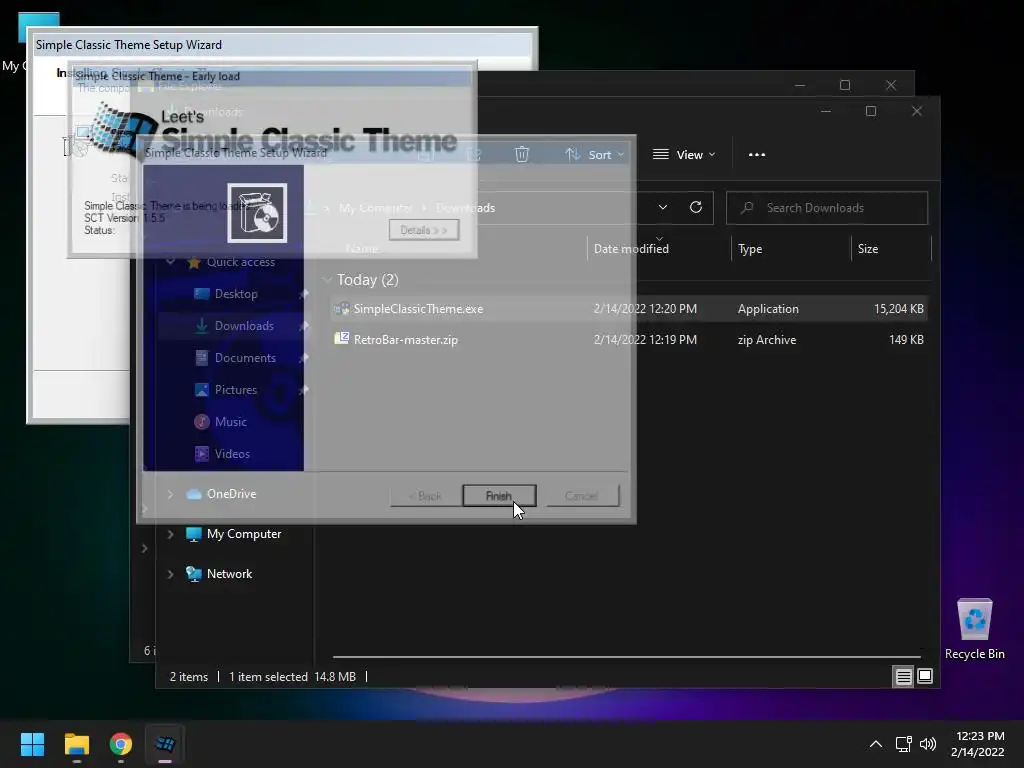Click Downloads in the address breadcrumb
Viewport: 1024px width, 768px height.
pos(466,208)
